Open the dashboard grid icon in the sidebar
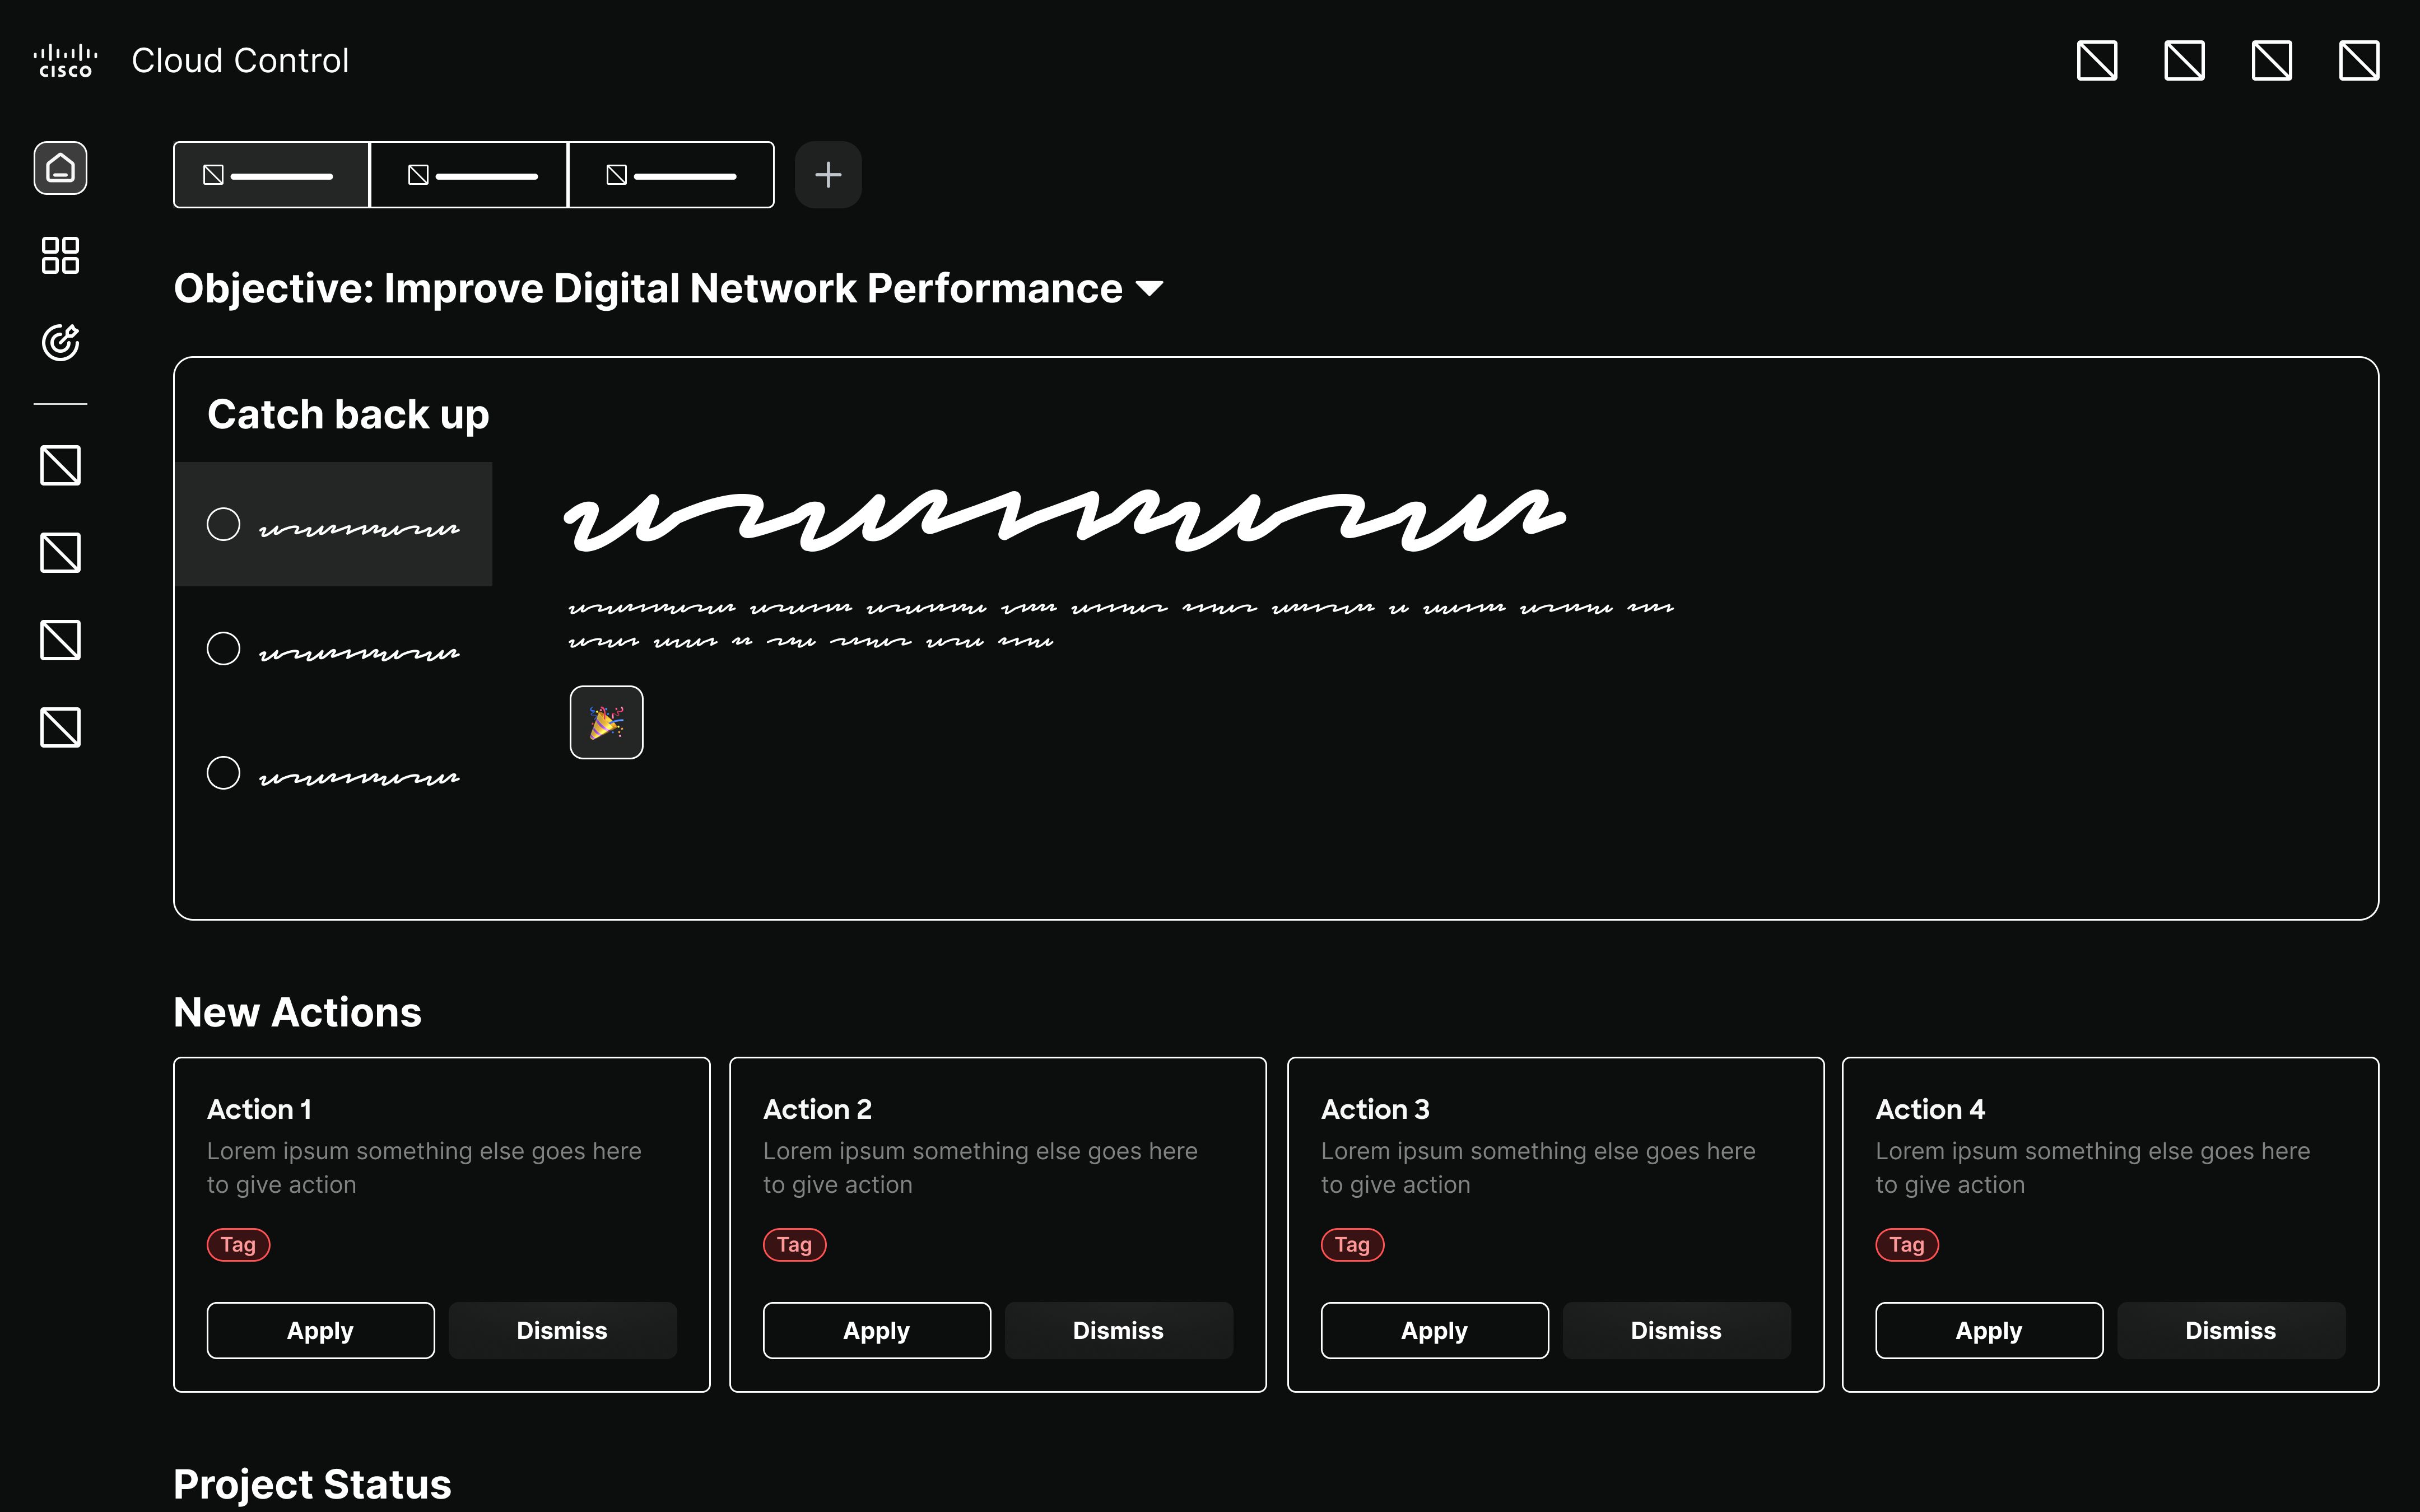 (x=60, y=256)
